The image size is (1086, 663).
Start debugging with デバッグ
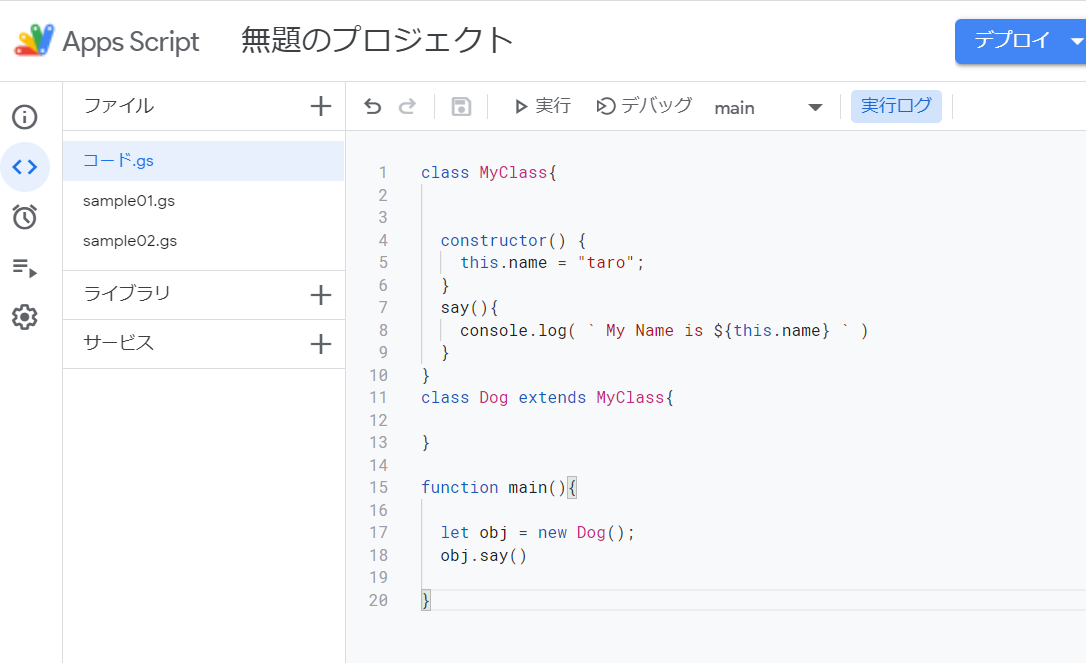click(645, 106)
